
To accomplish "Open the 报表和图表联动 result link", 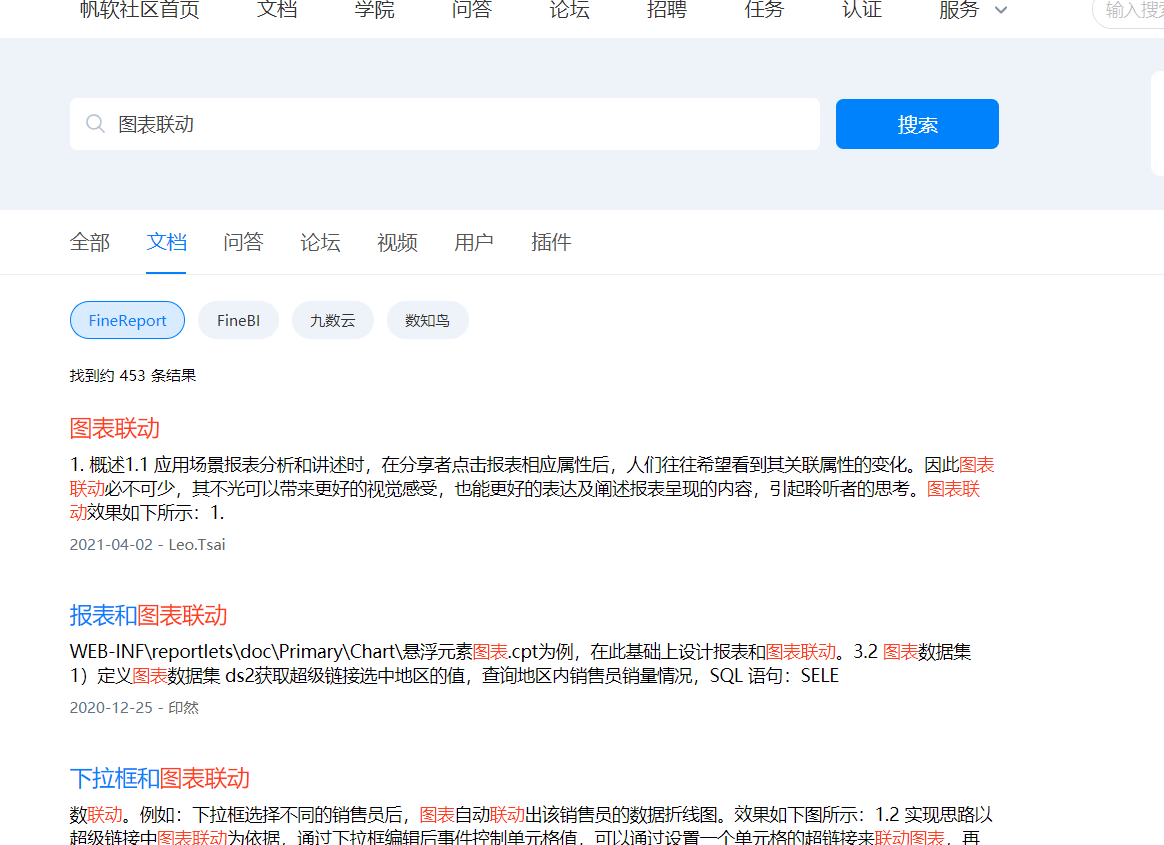I will pos(148,615).
